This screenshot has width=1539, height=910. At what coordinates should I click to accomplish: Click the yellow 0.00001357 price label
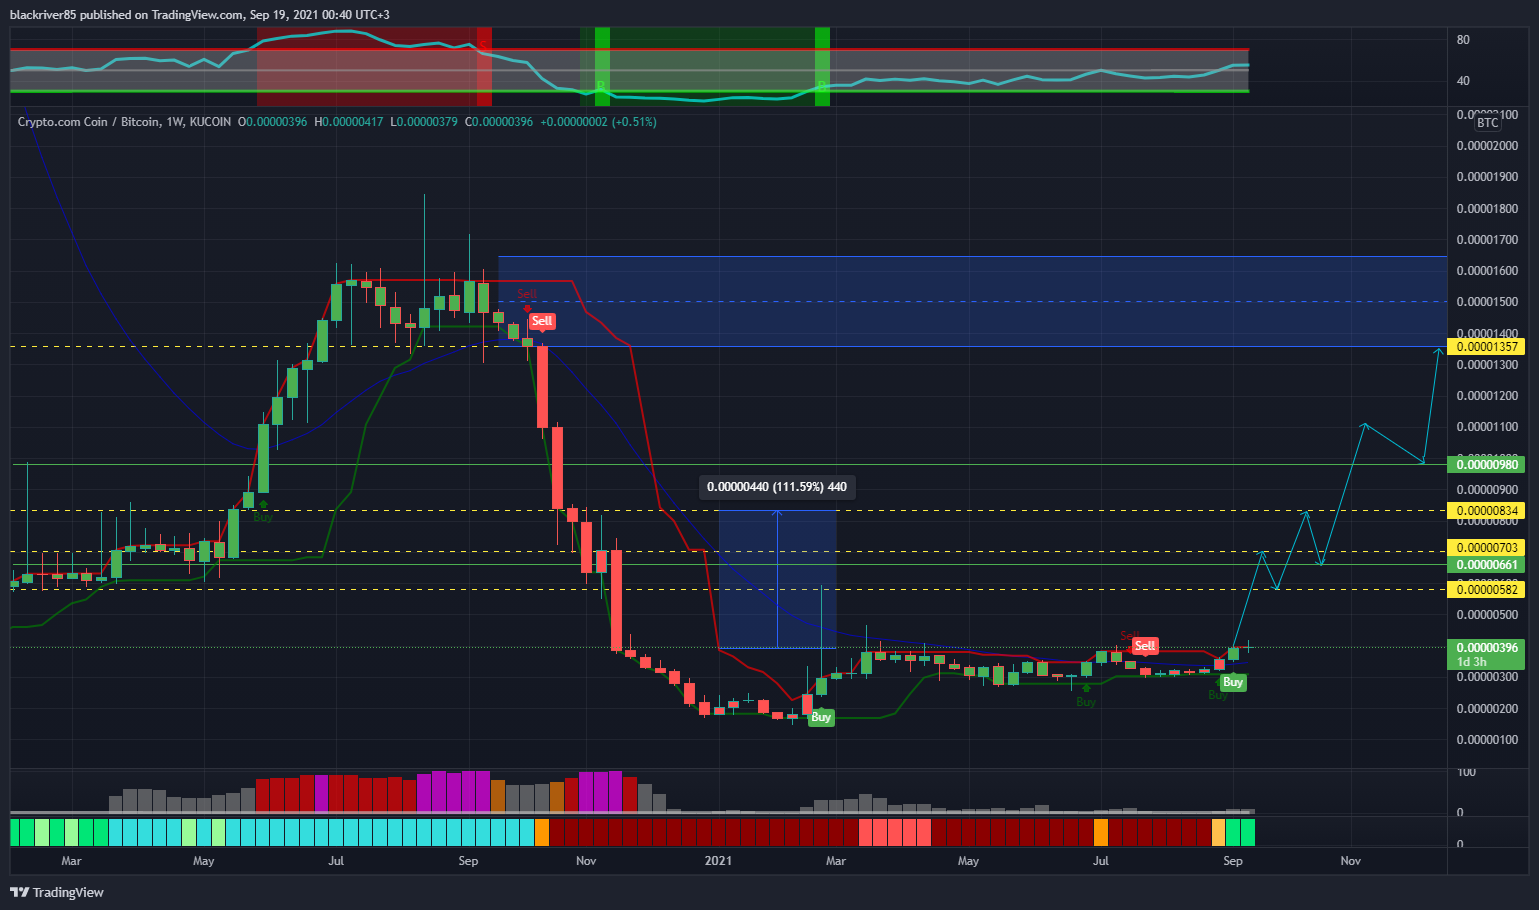coord(1487,347)
